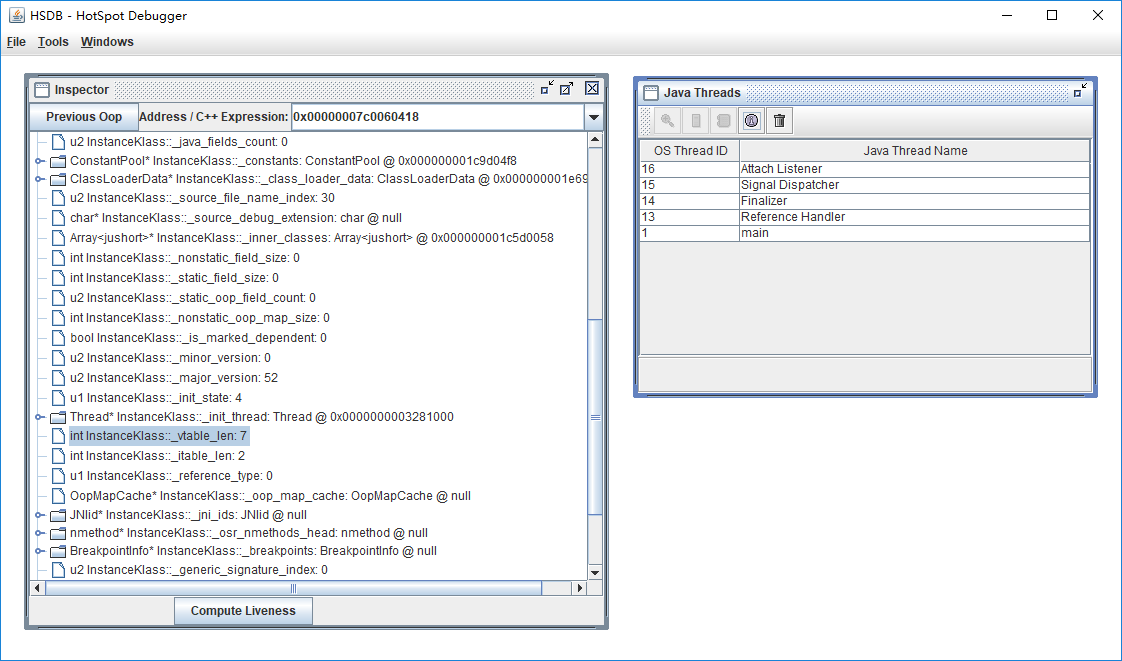This screenshot has width=1122, height=661.
Task: Select the Signal Dispatcher thread row
Action: tap(864, 185)
